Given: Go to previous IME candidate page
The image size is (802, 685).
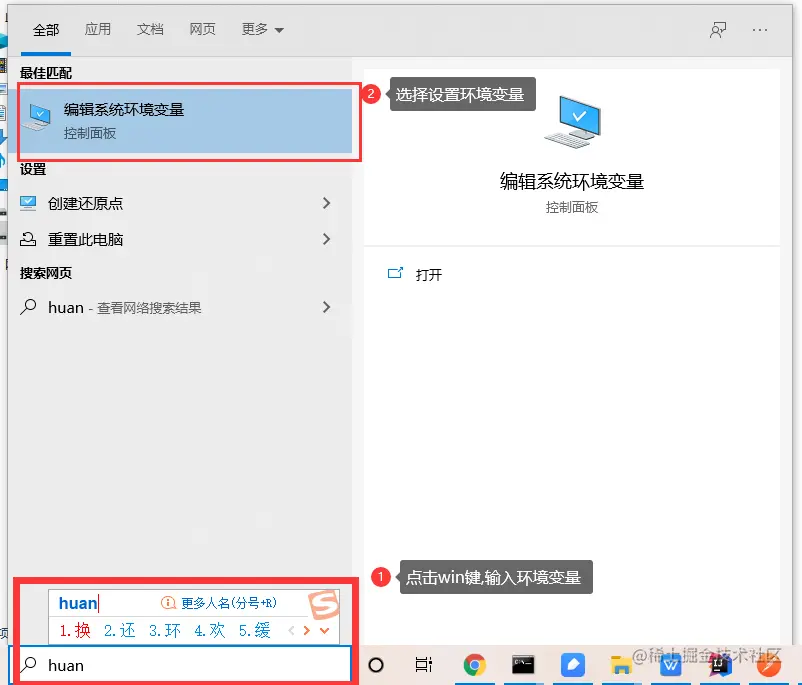Looking at the screenshot, I should pyautogui.click(x=292, y=631).
